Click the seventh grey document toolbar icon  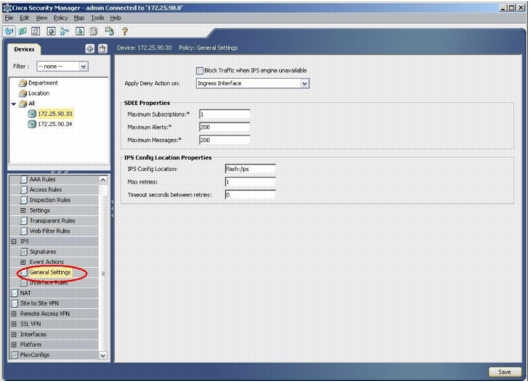tap(94, 31)
